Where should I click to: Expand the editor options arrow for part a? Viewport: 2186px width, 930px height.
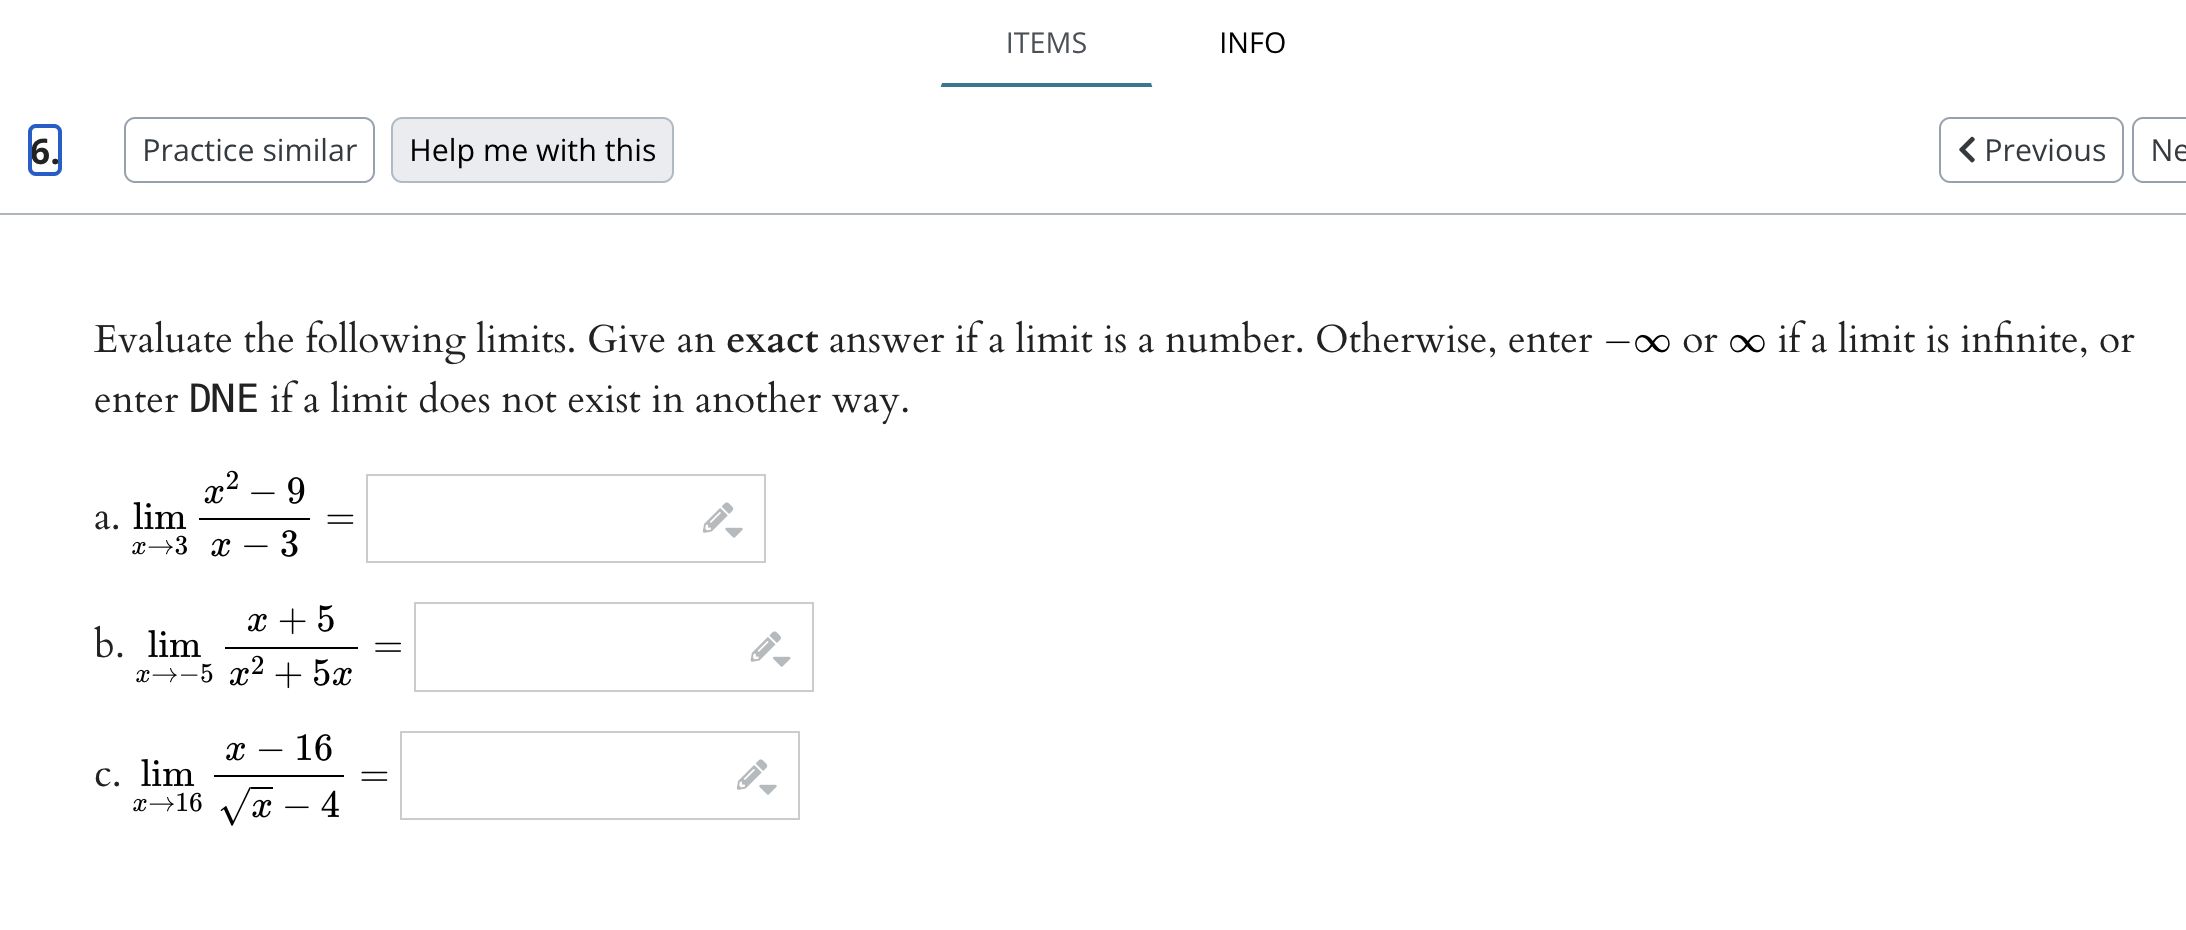tap(736, 530)
